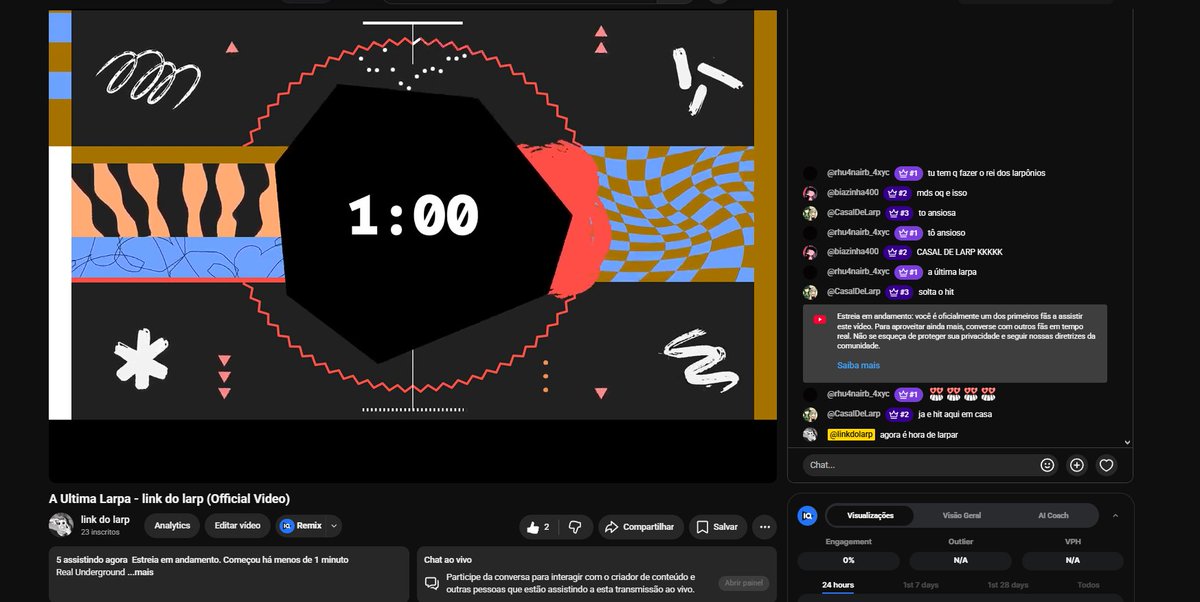Click @biazinha400 avatar beside 'mds oq e isso'

point(810,193)
